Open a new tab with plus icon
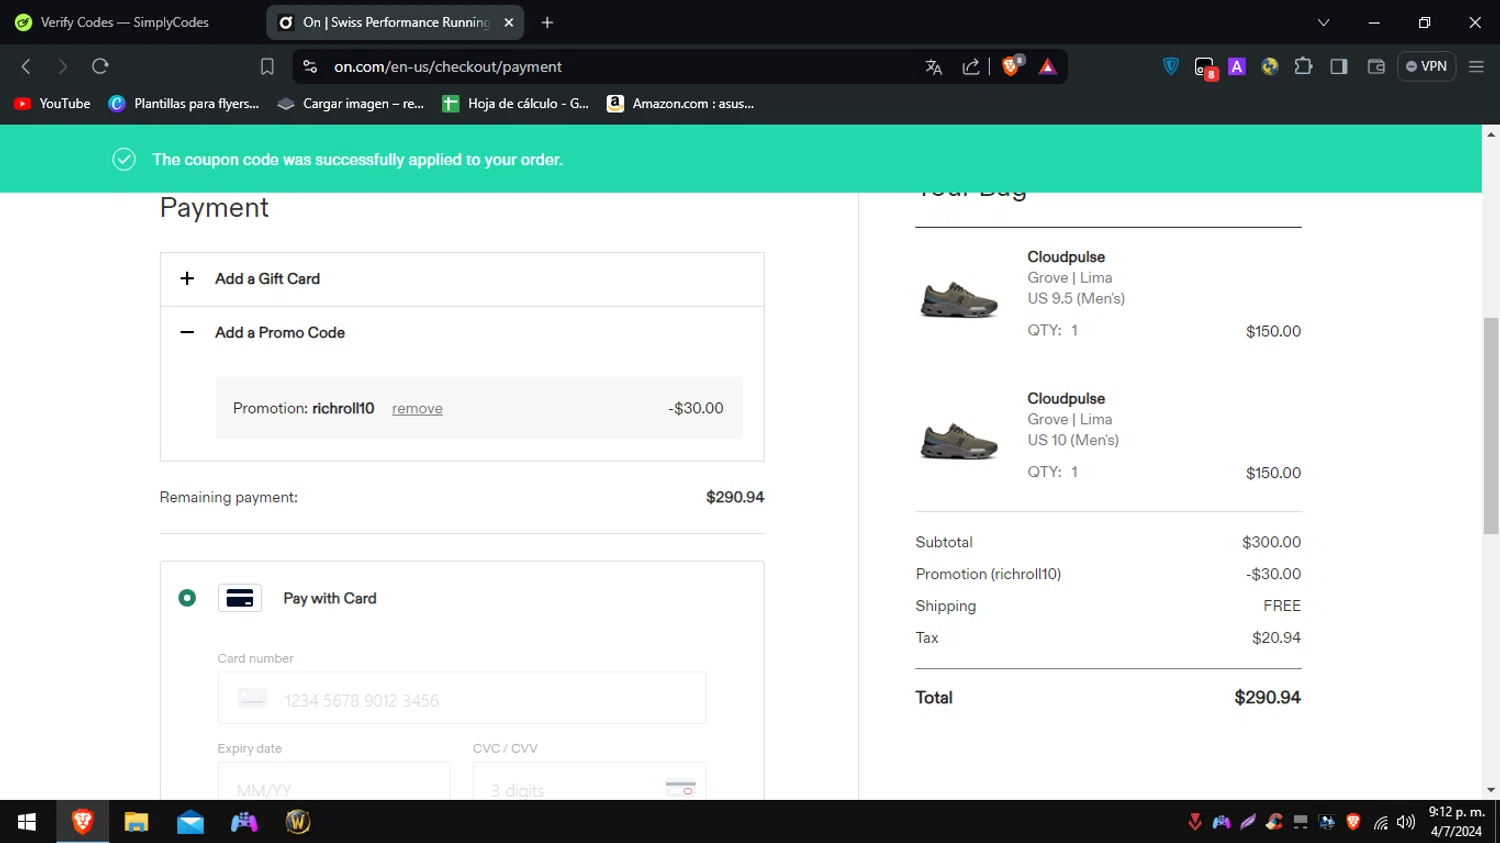 (547, 22)
